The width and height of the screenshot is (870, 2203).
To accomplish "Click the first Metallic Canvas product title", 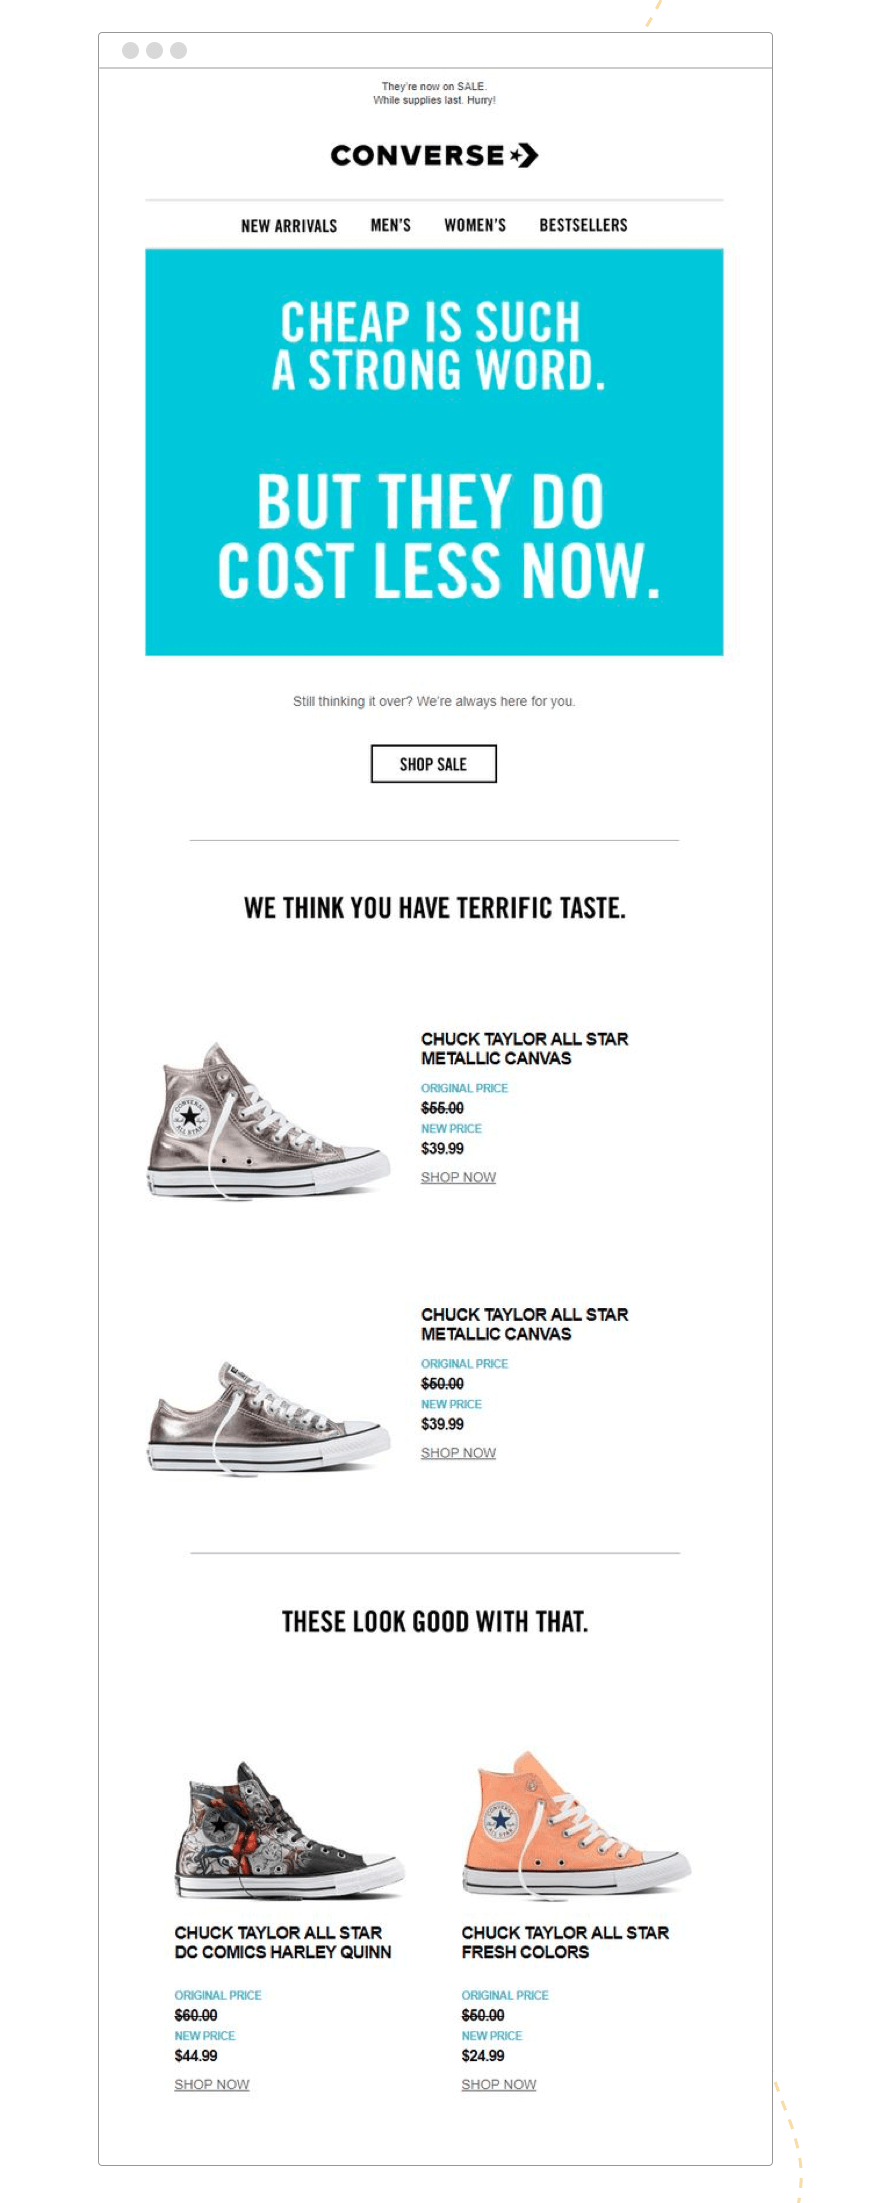I will 525,1048.
